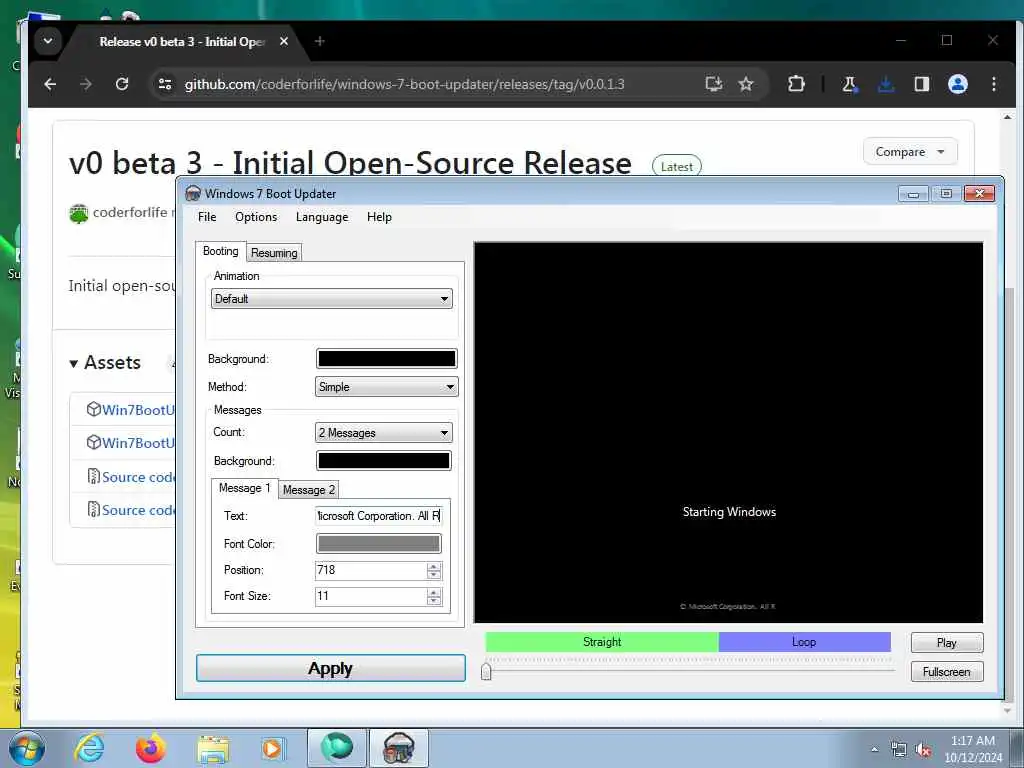Click the Font Size value field
The height and width of the screenshot is (768, 1024).
[371, 596]
